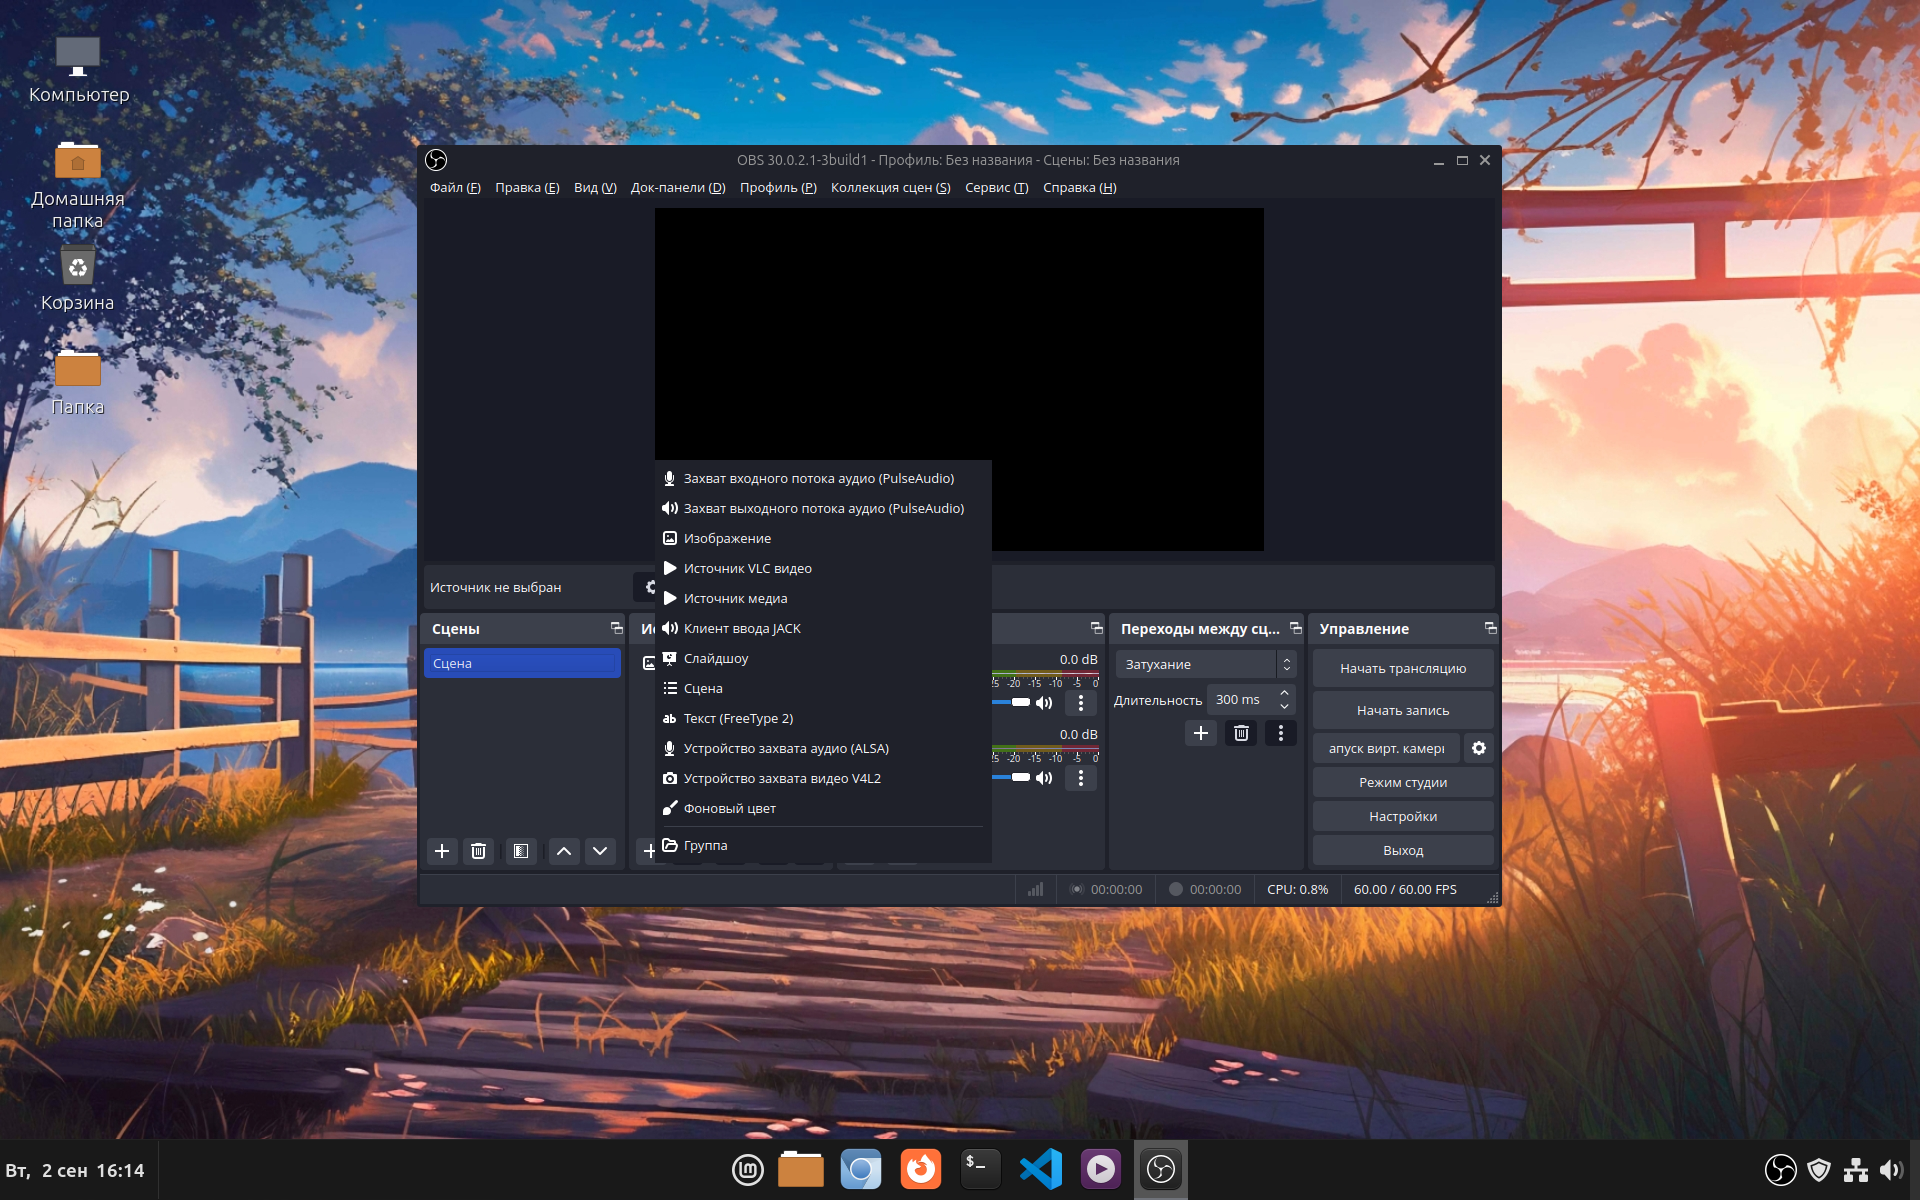This screenshot has width=1920, height=1200.
Task: Mute the first audio mixer channel
Action: coord(1044,703)
